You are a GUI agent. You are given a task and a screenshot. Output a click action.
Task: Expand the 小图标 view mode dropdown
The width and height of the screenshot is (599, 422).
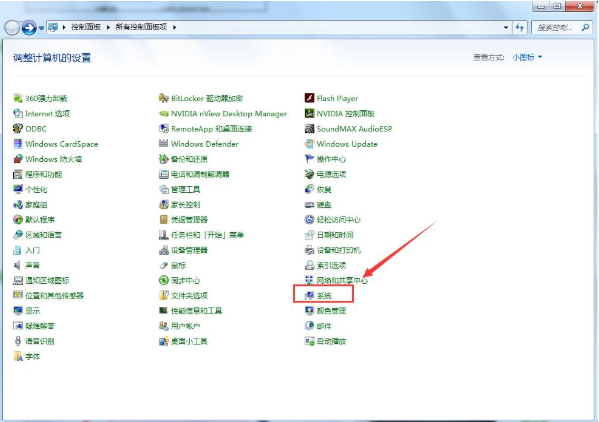pyautogui.click(x=527, y=57)
